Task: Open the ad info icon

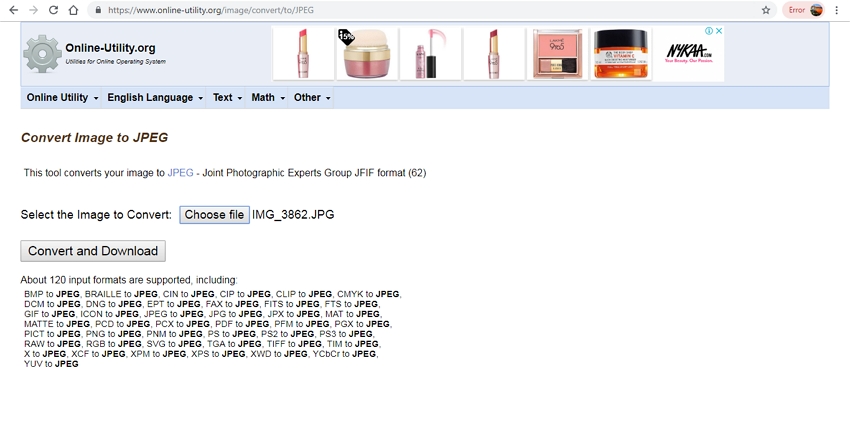Action: [x=708, y=31]
